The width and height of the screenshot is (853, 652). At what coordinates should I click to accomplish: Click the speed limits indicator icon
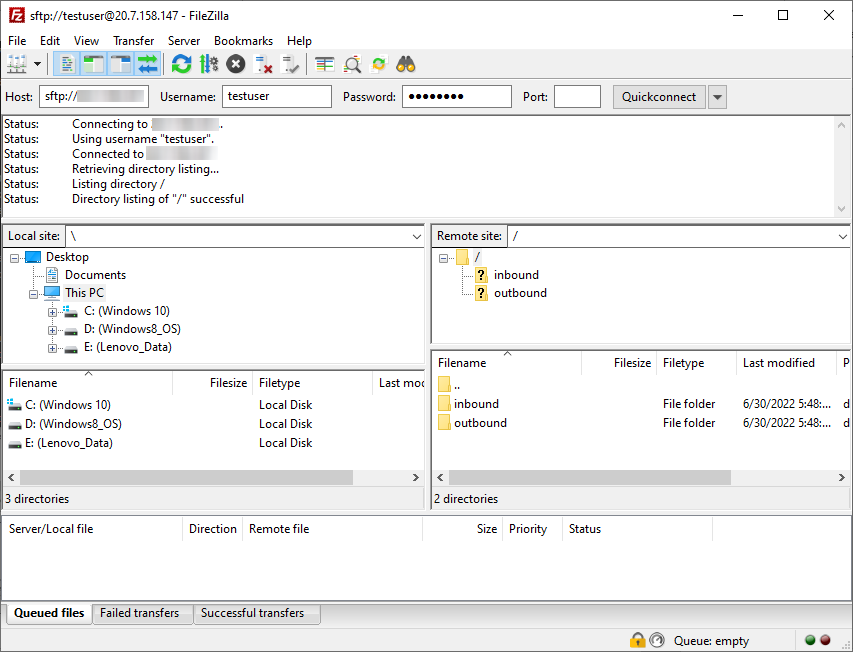click(657, 640)
